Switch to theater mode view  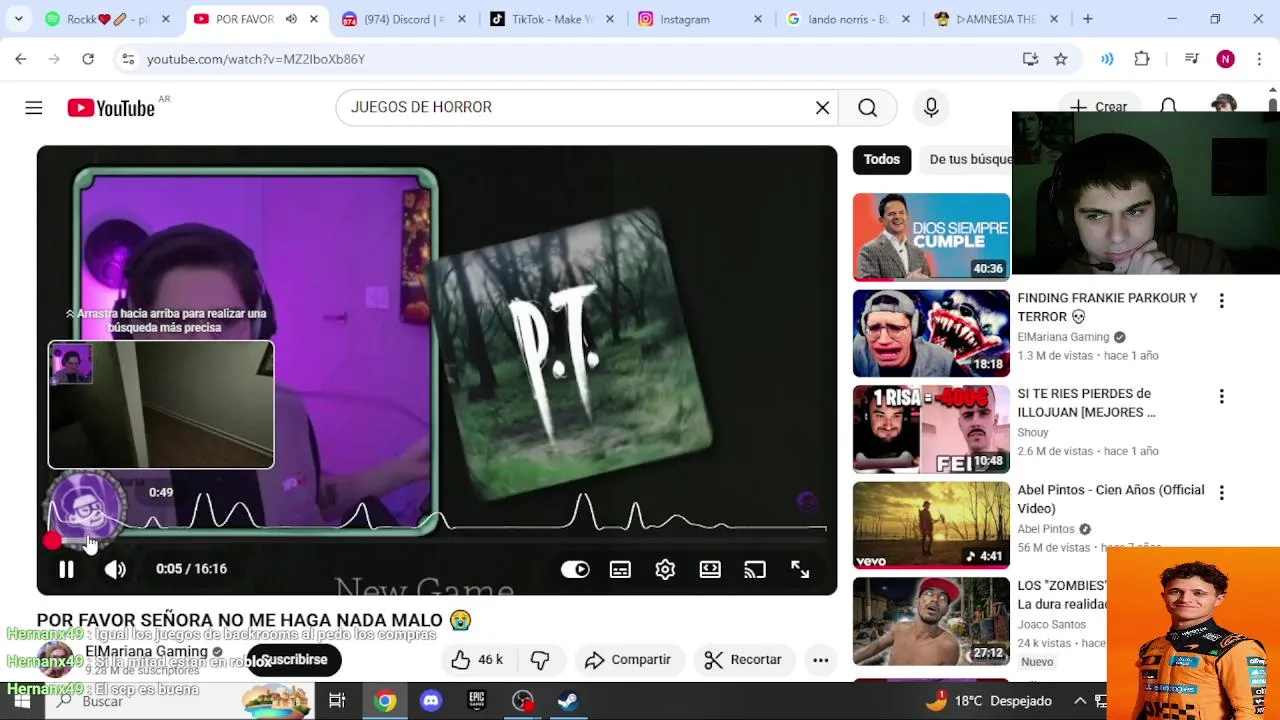pyautogui.click(x=710, y=569)
